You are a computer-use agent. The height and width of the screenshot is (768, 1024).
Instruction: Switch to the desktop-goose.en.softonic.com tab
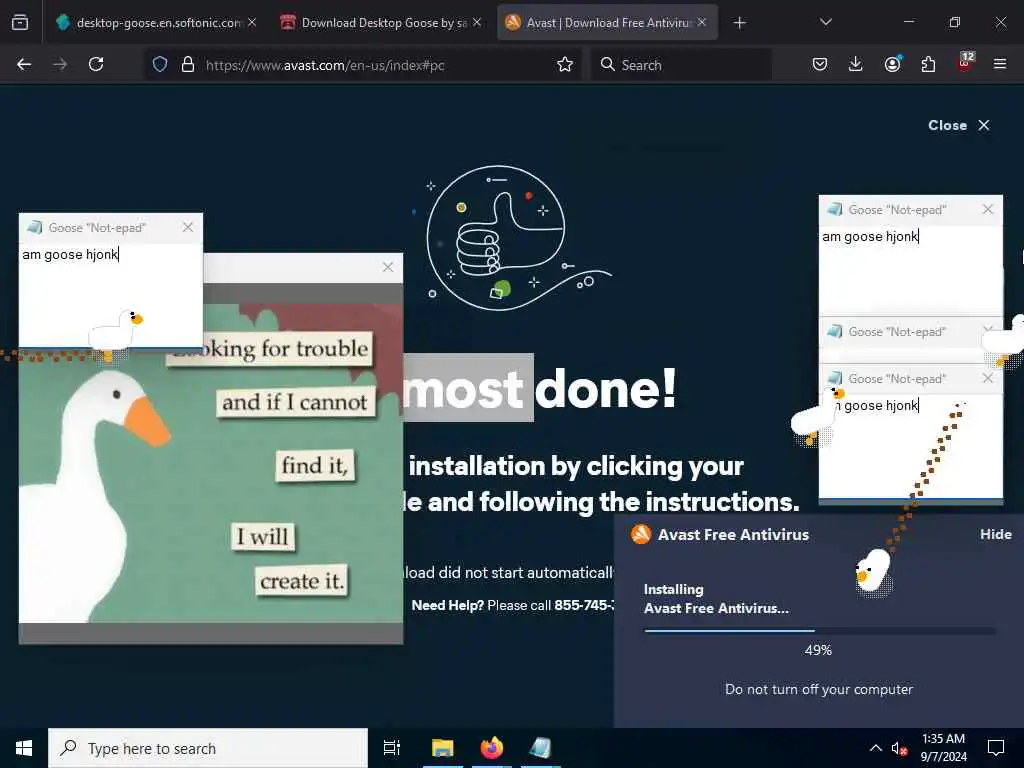(x=156, y=22)
